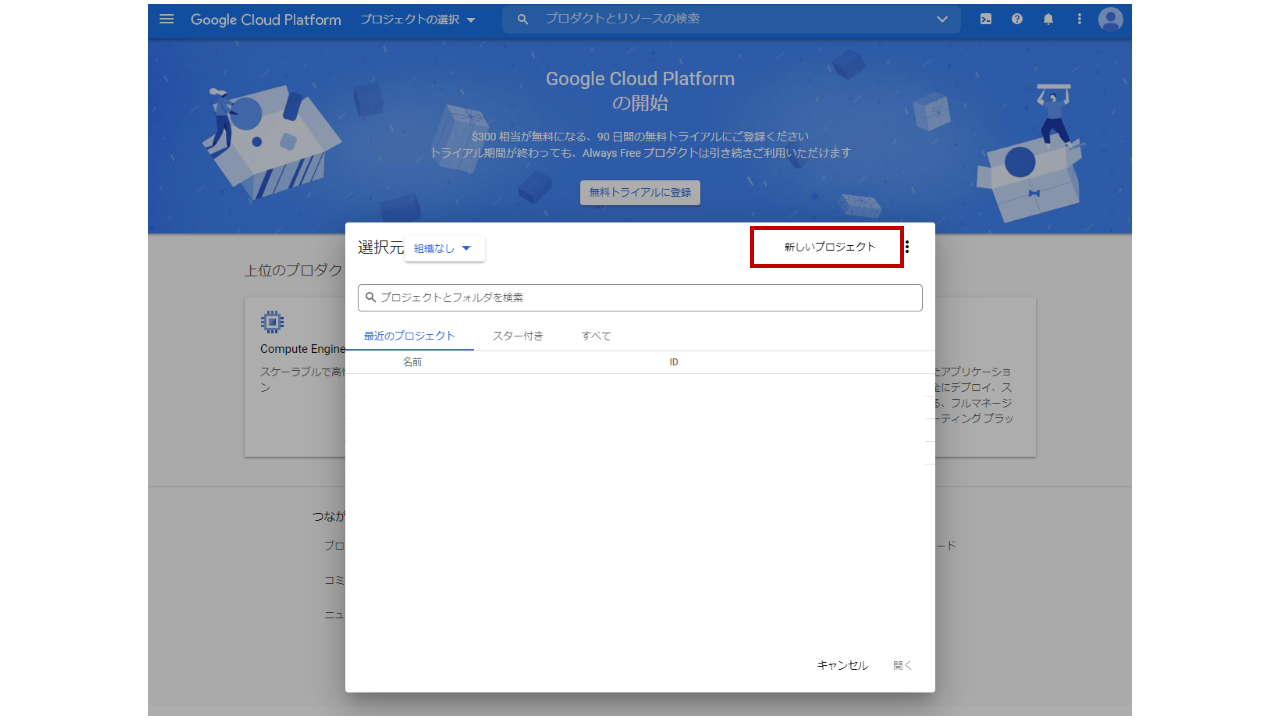Switch to the すべて tab
The width and height of the screenshot is (1280, 720).
tap(595, 336)
